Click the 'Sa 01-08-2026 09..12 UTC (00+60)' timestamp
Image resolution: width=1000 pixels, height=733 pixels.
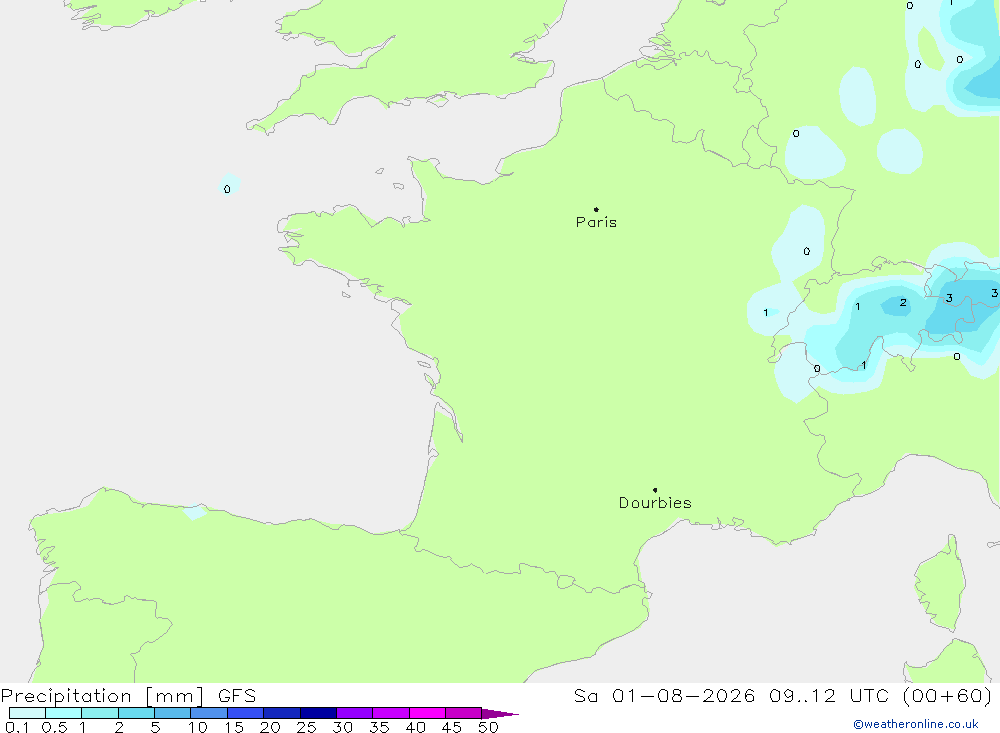coord(783,696)
